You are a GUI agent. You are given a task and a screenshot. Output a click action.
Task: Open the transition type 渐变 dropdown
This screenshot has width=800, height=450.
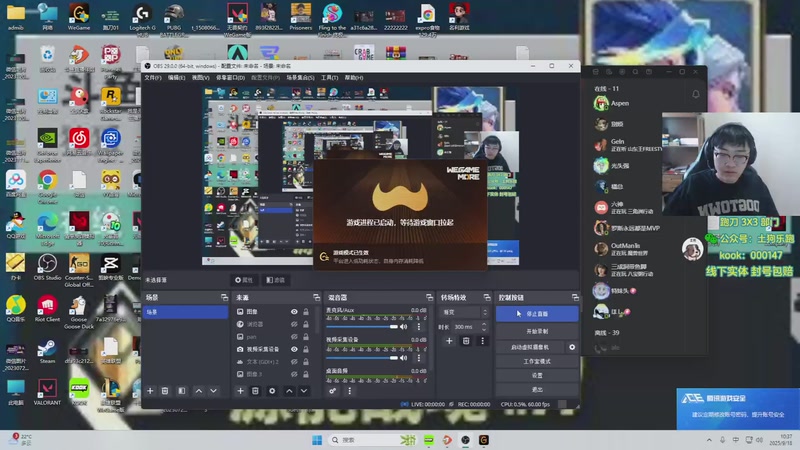464,312
